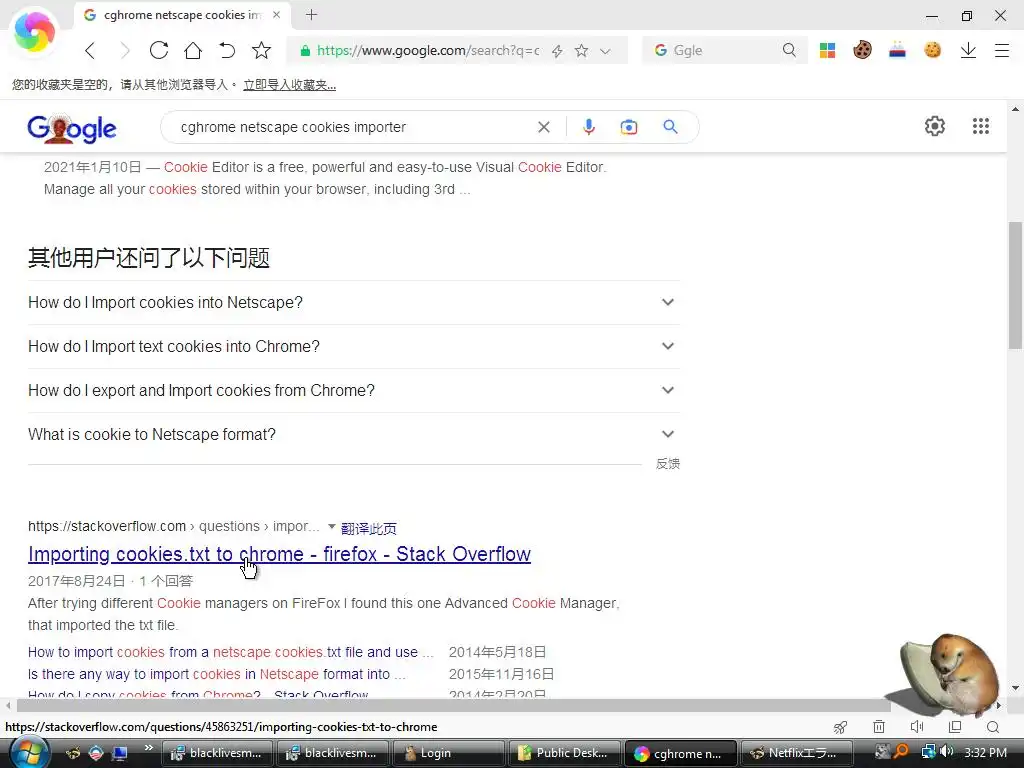Switch to the Login taskbar window
Viewport: 1024px width, 768px height.
tap(449, 753)
